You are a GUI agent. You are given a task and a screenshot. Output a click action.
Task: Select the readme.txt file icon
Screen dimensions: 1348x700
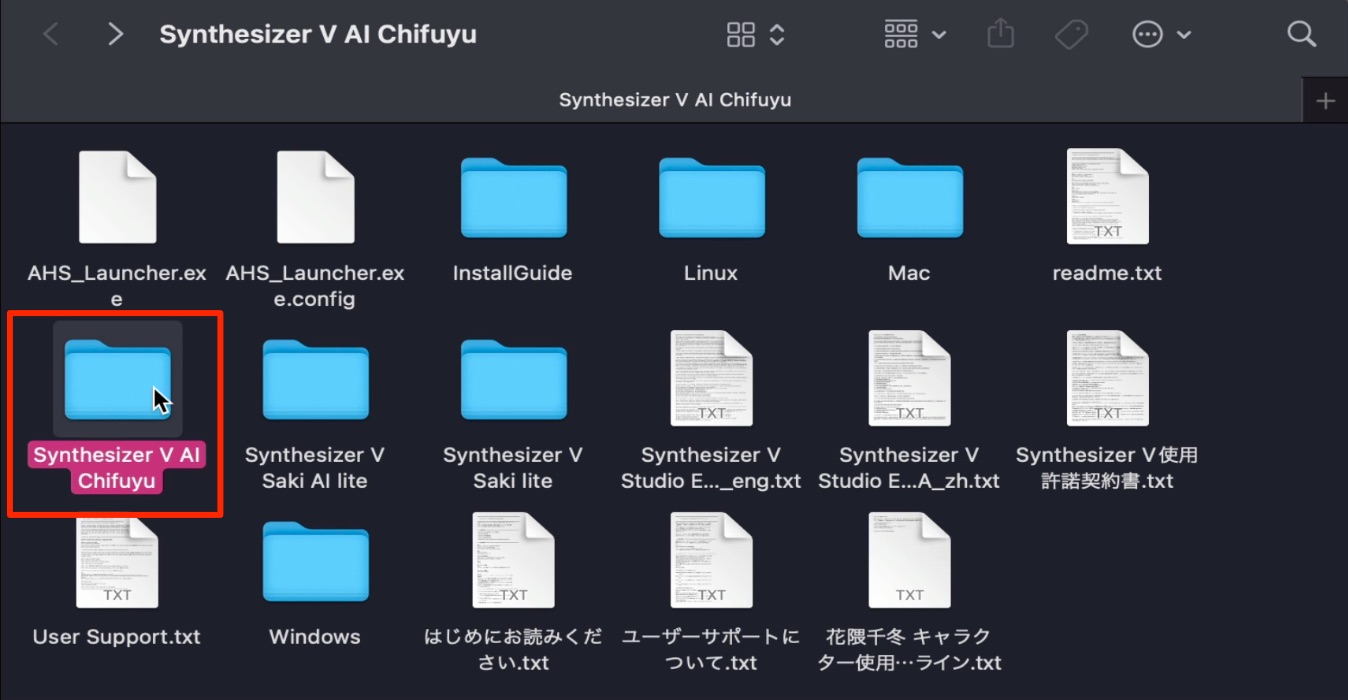pyautogui.click(x=1107, y=197)
